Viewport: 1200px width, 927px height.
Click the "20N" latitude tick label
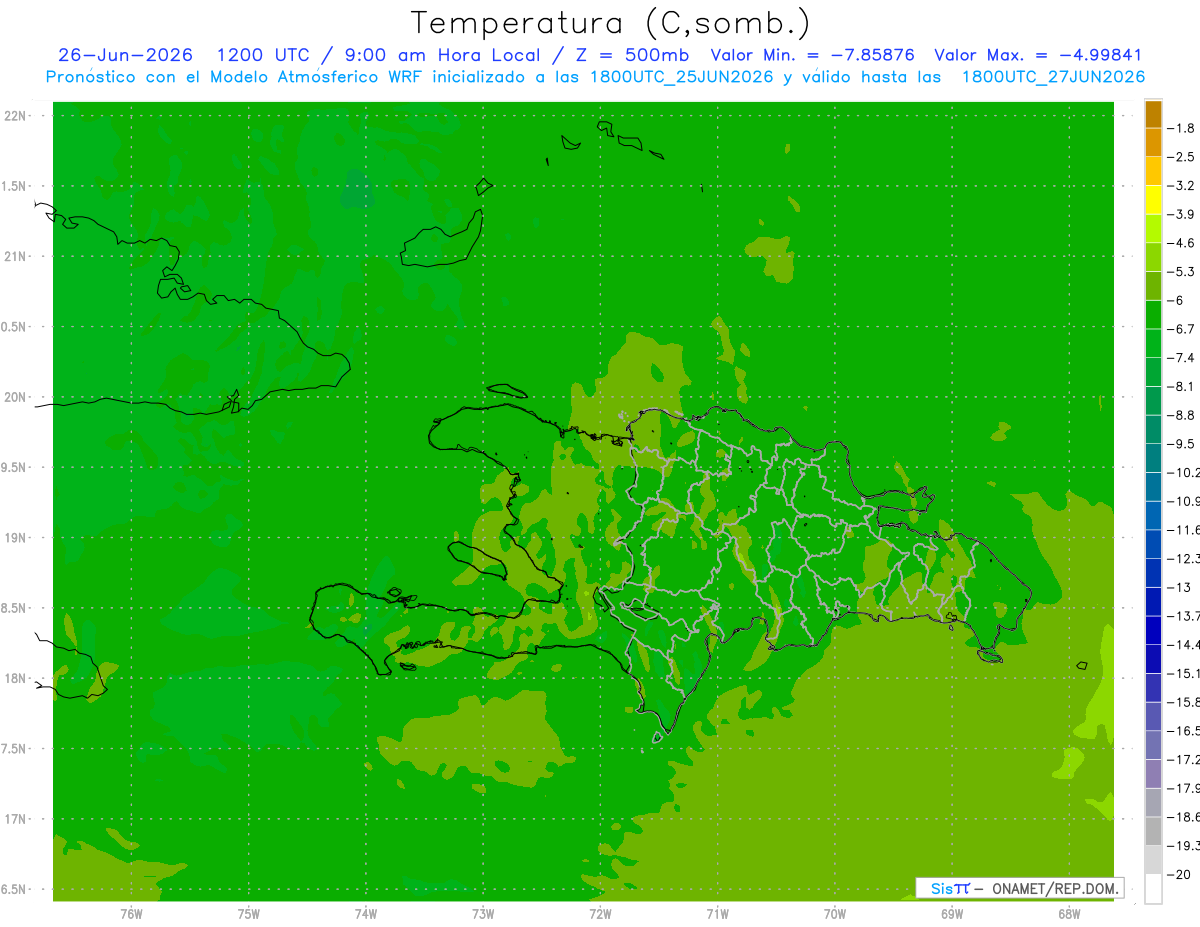pos(16,397)
